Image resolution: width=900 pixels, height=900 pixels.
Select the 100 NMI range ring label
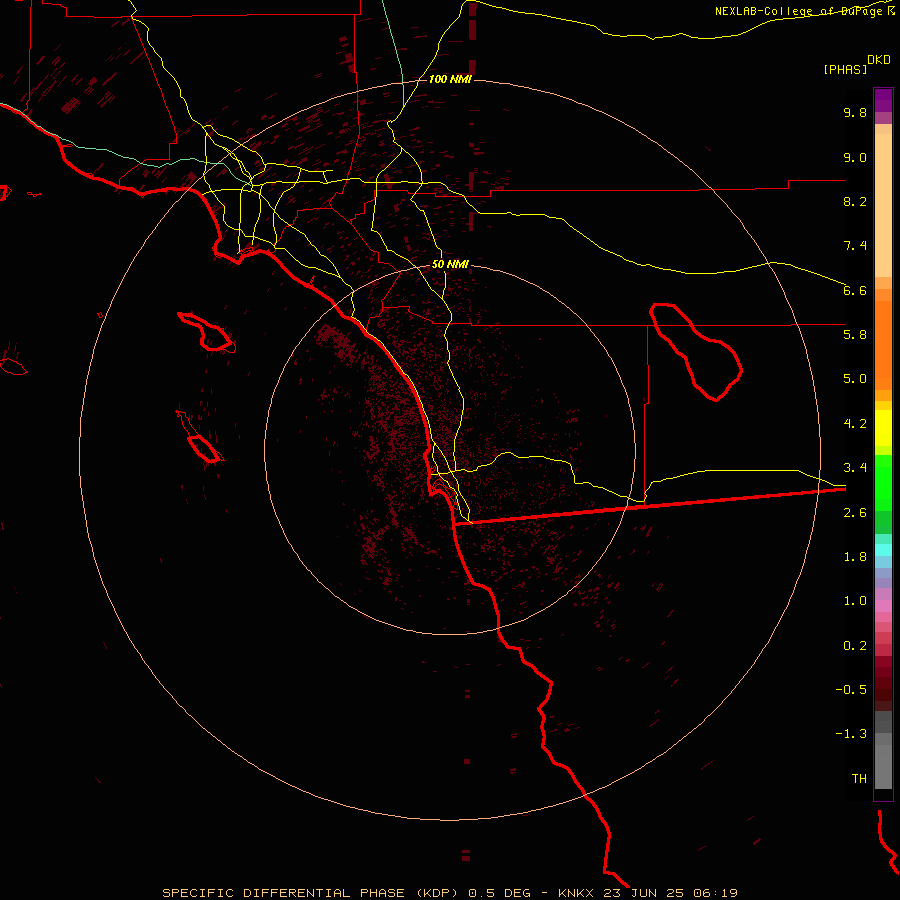click(450, 79)
